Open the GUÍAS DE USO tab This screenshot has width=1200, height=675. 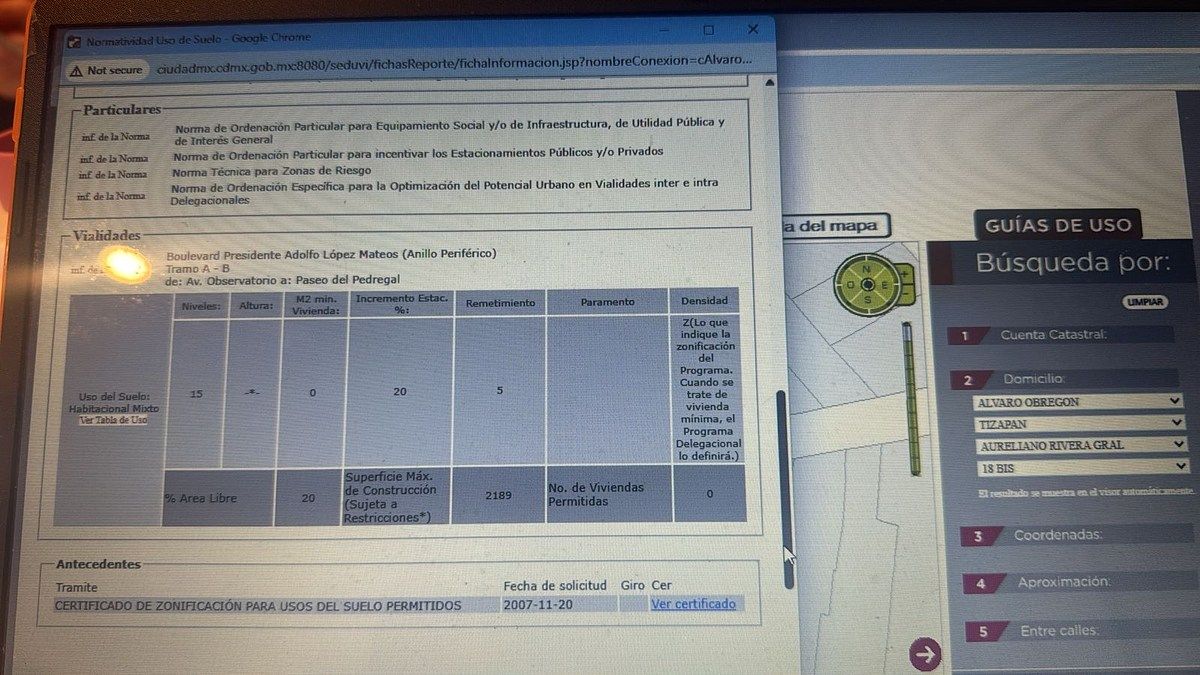pyautogui.click(x=1058, y=225)
